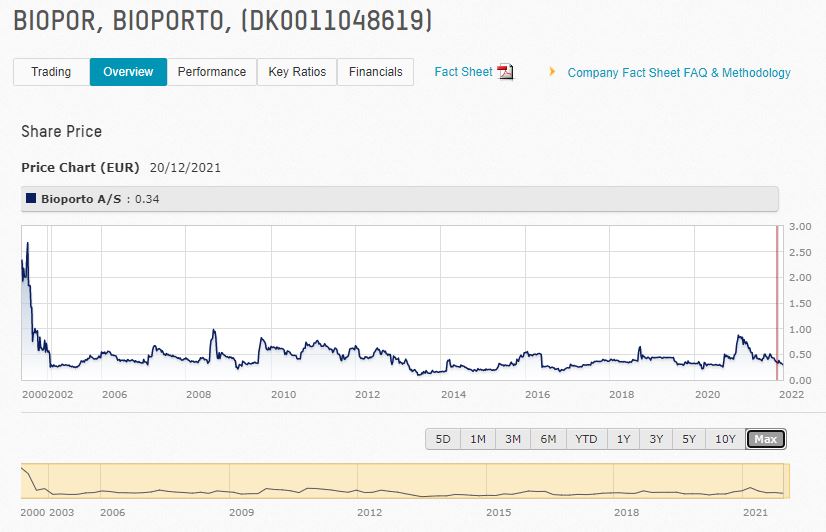The width and height of the screenshot is (826, 532).
Task: Open the Fact Sheet link
Action: tap(463, 72)
